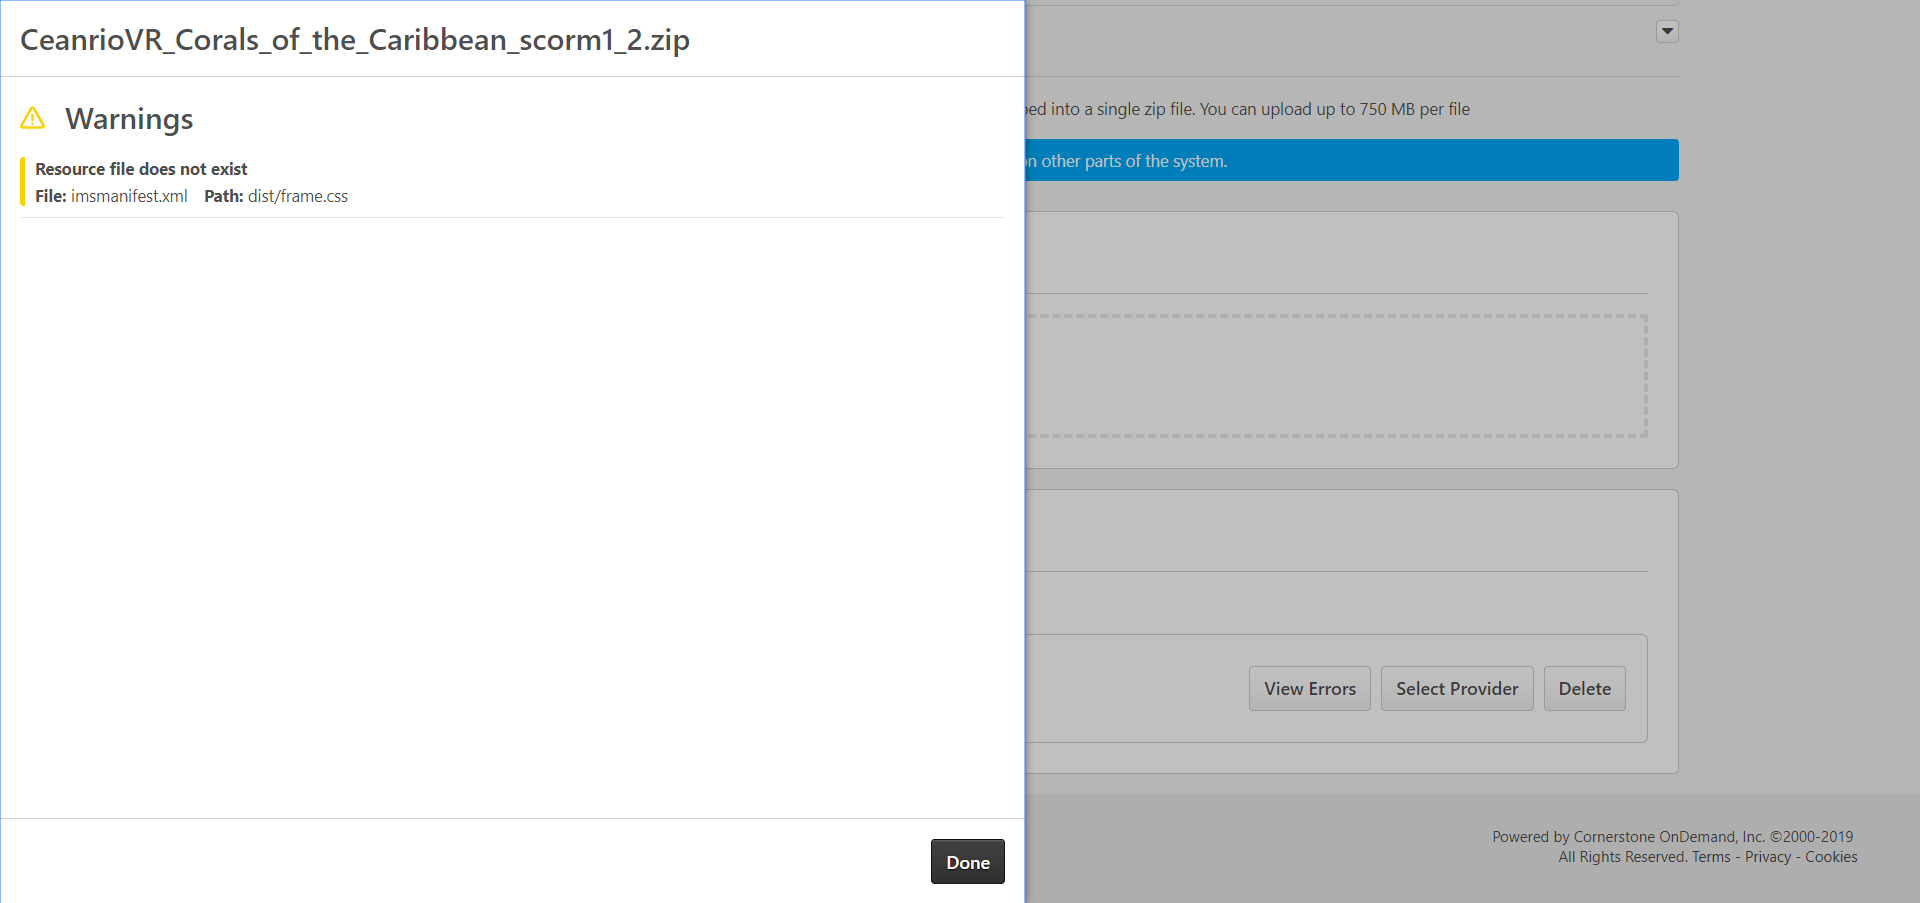Click the blue information banner
Image resolution: width=1920 pixels, height=903 pixels.
click(x=1352, y=160)
